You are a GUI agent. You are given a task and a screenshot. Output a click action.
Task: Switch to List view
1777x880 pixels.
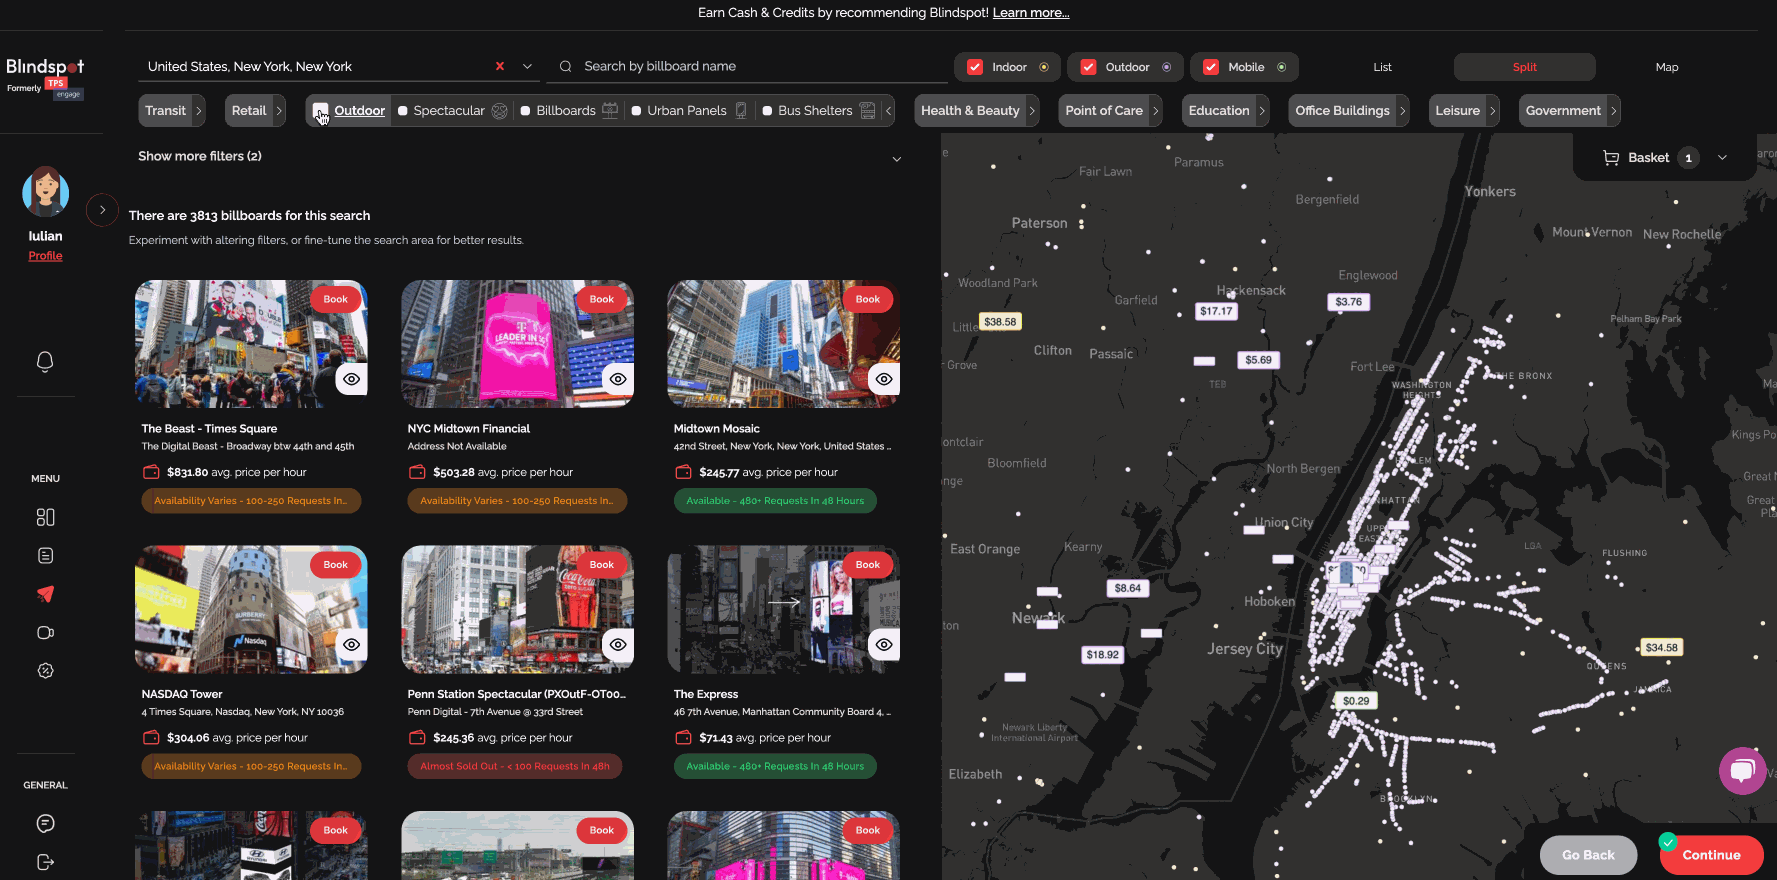coord(1383,67)
